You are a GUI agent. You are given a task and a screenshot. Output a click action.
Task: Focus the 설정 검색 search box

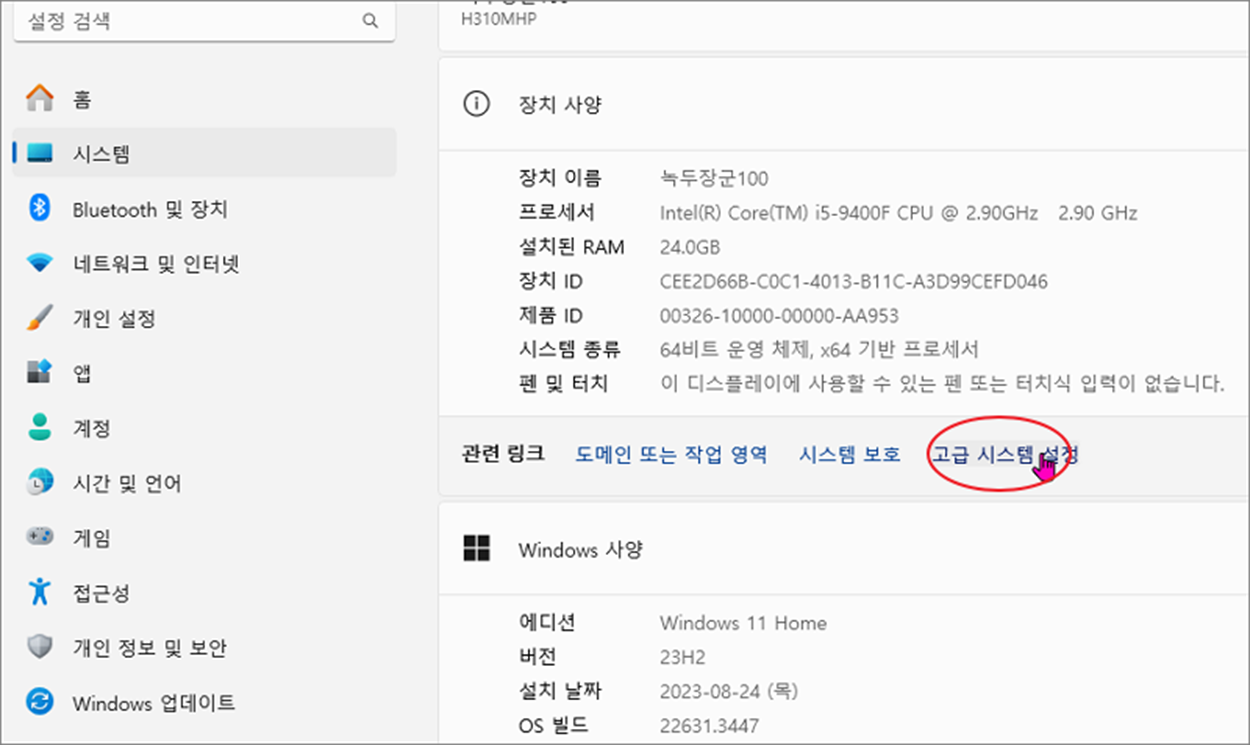point(204,21)
